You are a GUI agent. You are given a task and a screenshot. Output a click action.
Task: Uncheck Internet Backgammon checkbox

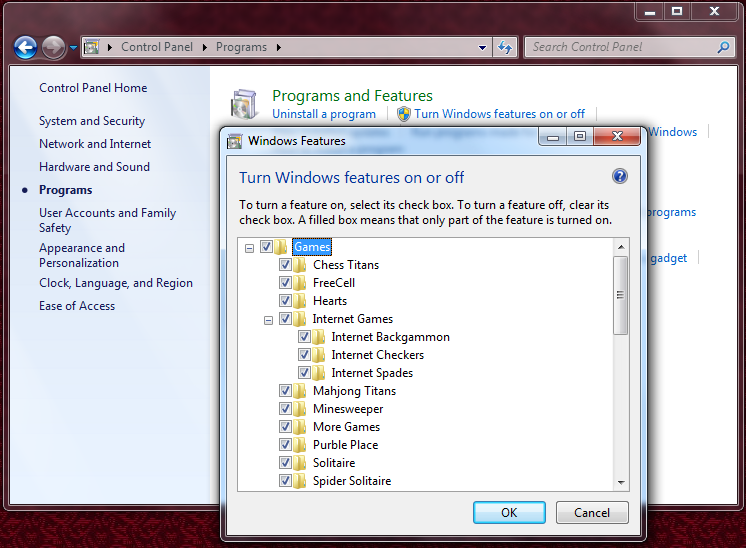point(304,337)
